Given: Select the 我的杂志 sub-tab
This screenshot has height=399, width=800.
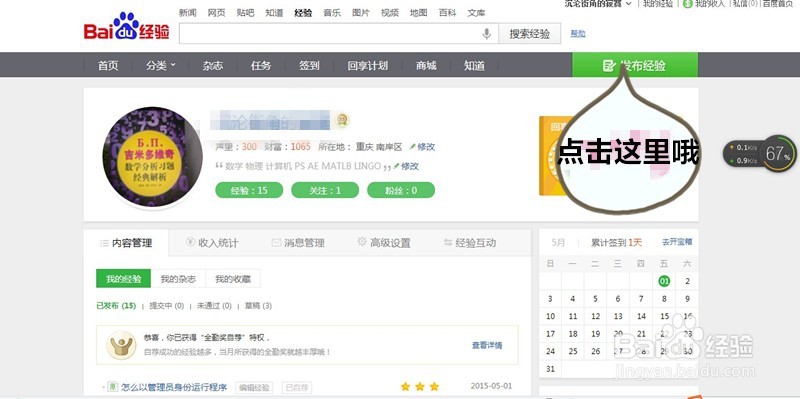Looking at the screenshot, I should 178,279.
